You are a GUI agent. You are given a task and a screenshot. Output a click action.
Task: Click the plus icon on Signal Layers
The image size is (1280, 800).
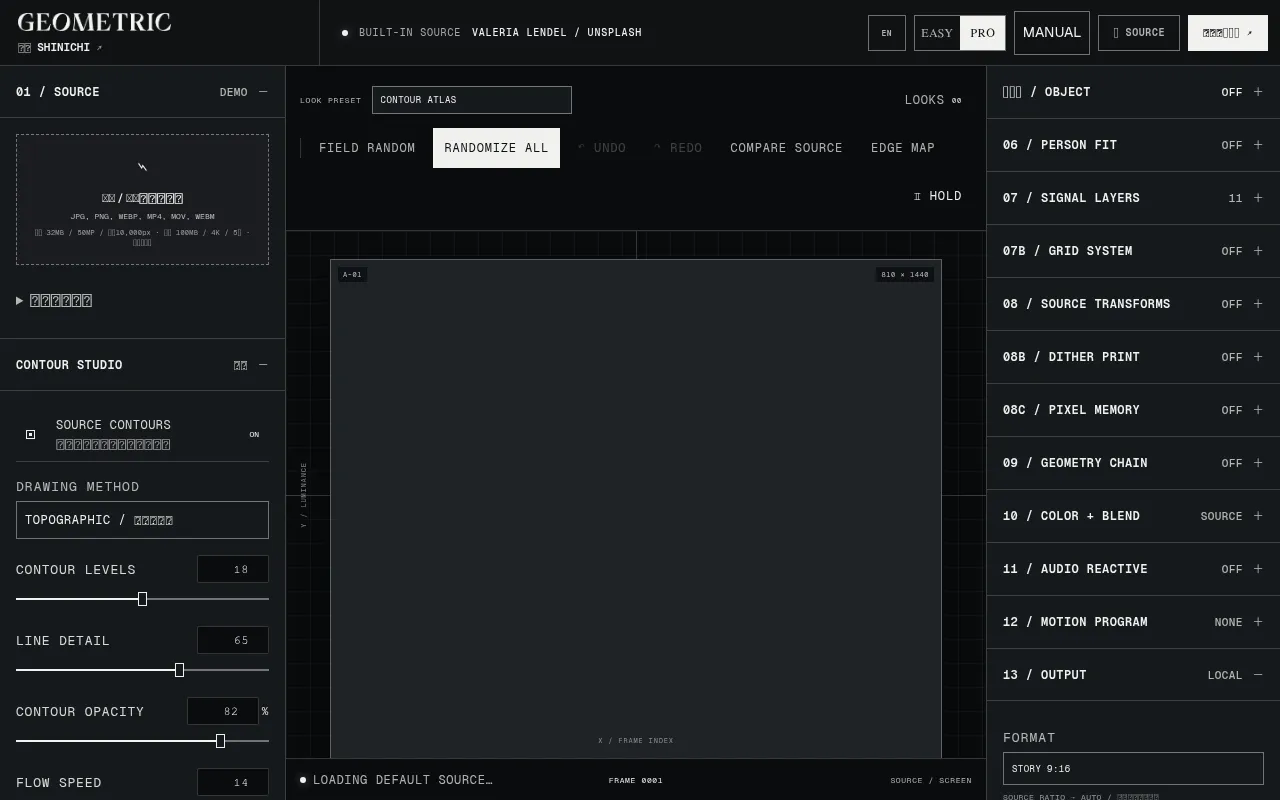pyautogui.click(x=1258, y=198)
